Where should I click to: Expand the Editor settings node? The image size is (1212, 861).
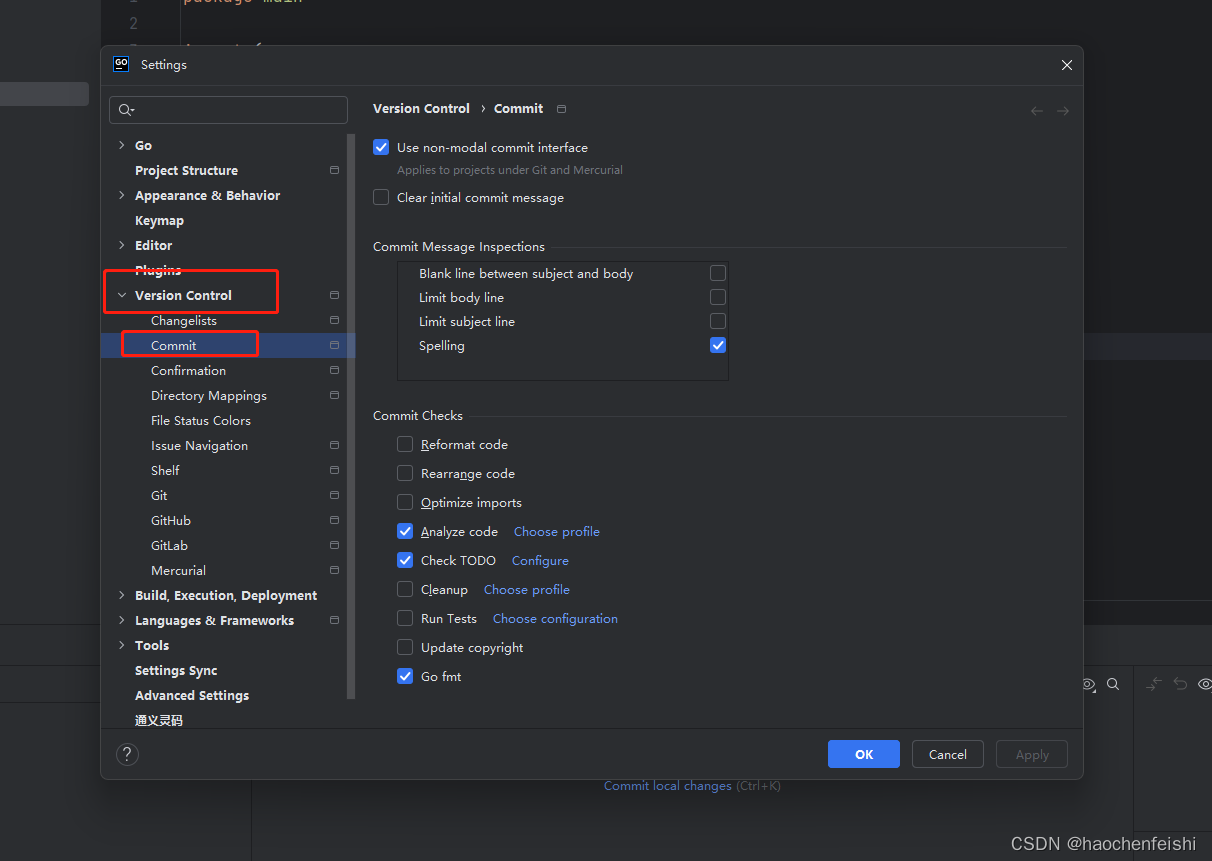click(x=122, y=245)
